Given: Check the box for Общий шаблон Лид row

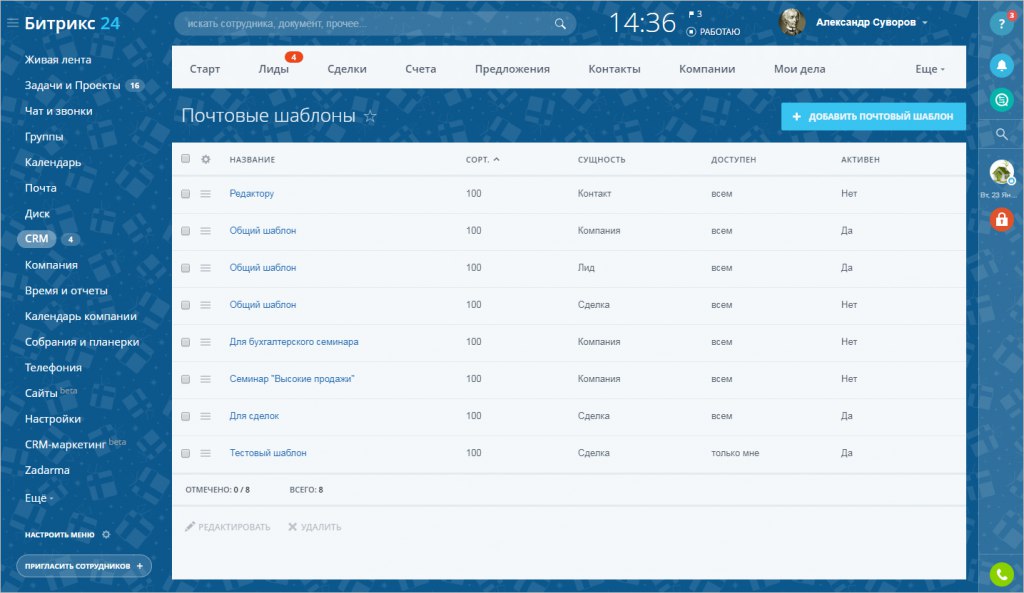Looking at the screenshot, I should 185,268.
